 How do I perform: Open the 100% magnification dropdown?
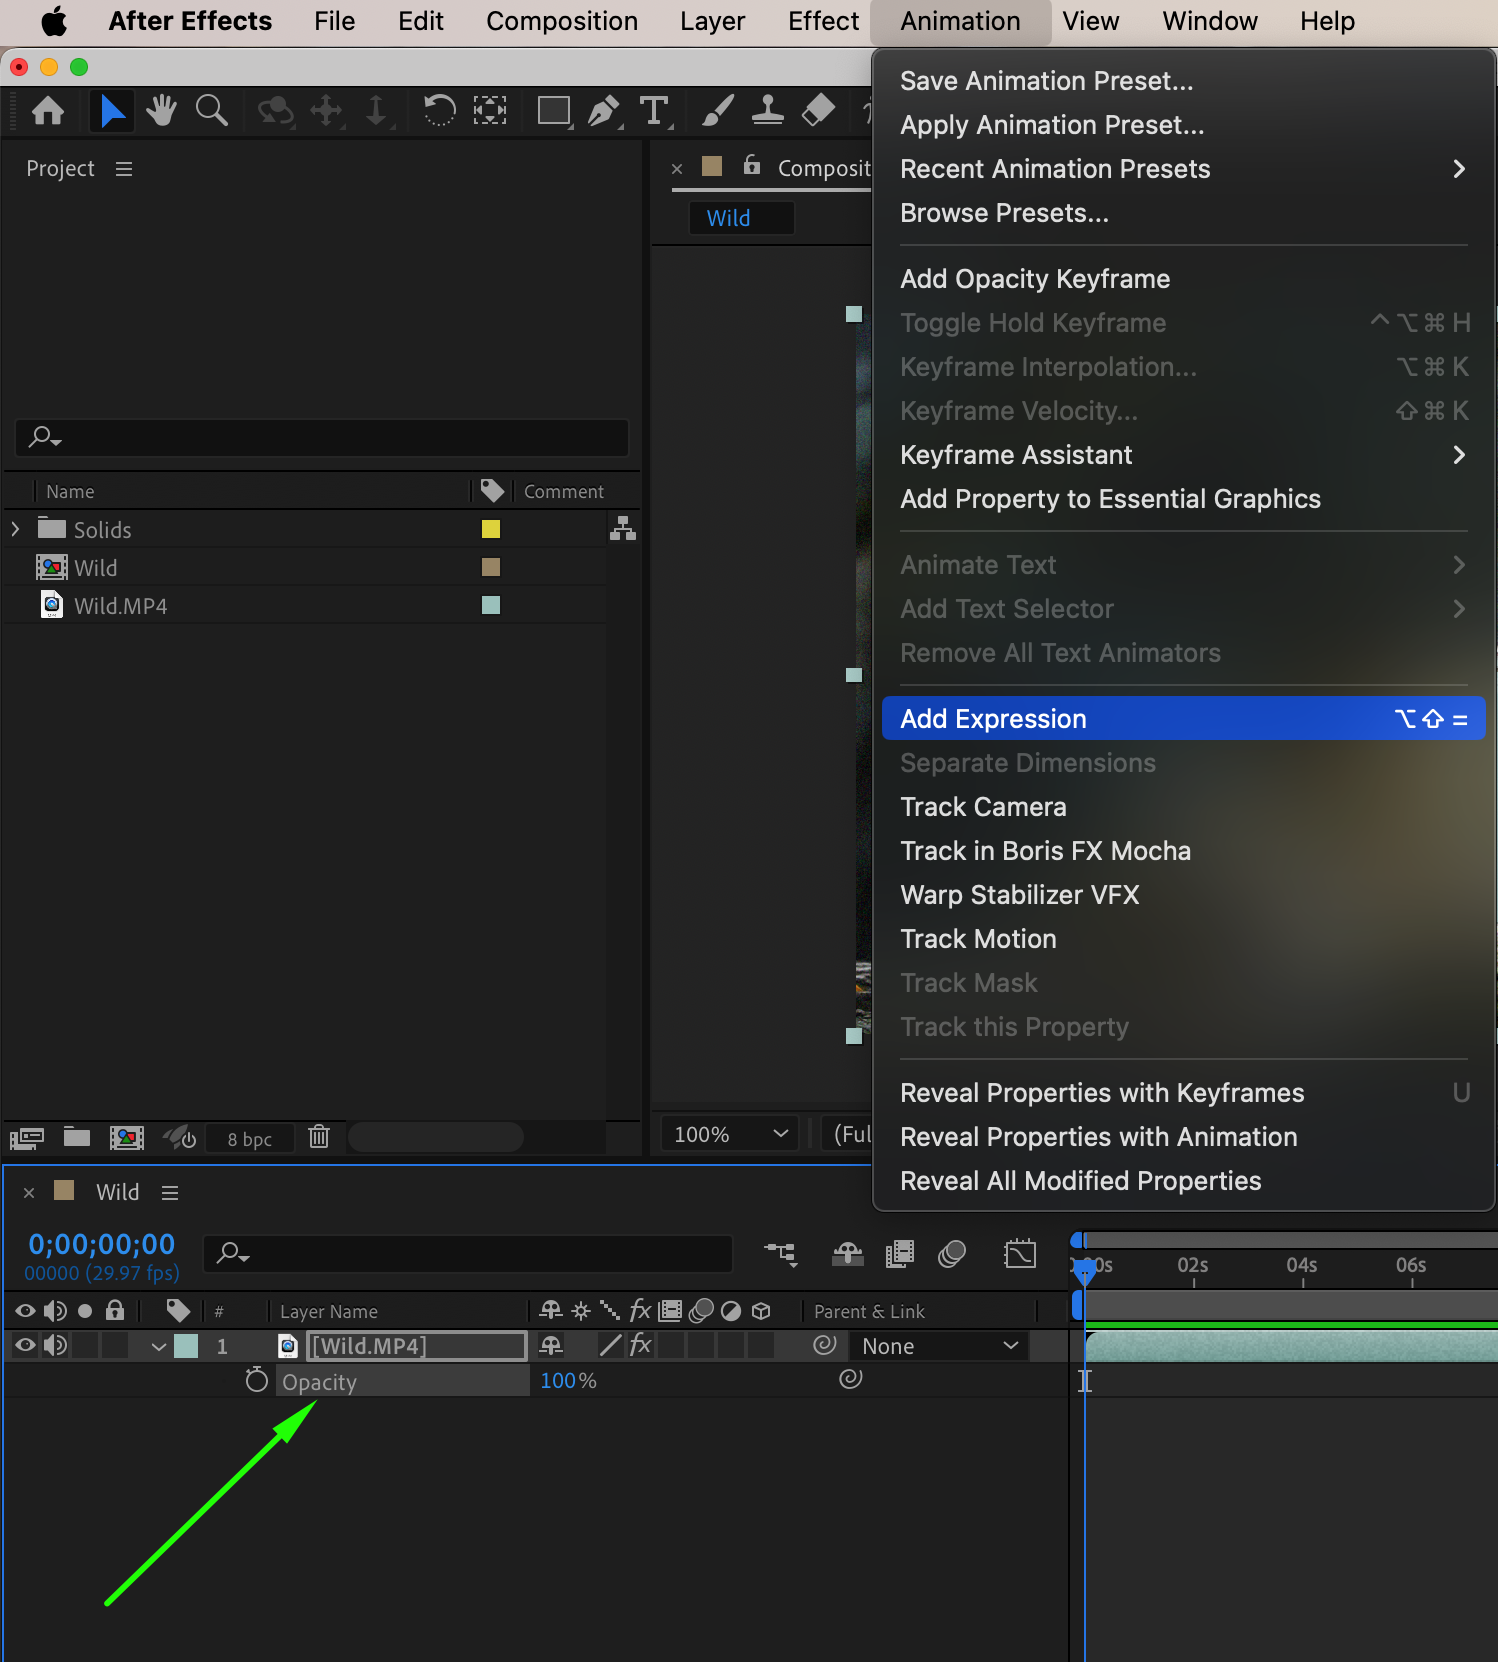click(730, 1134)
